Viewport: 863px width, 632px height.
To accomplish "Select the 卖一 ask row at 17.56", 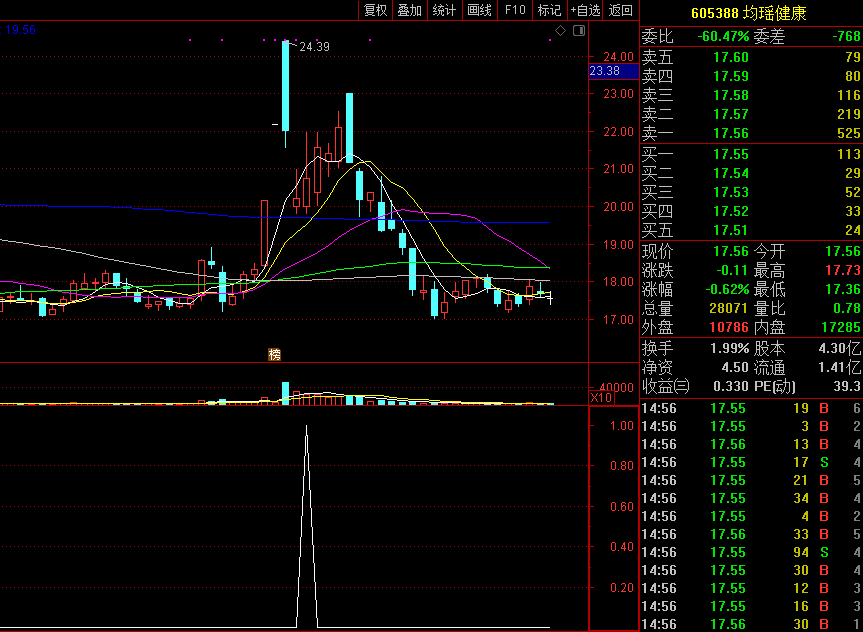I will pos(751,133).
